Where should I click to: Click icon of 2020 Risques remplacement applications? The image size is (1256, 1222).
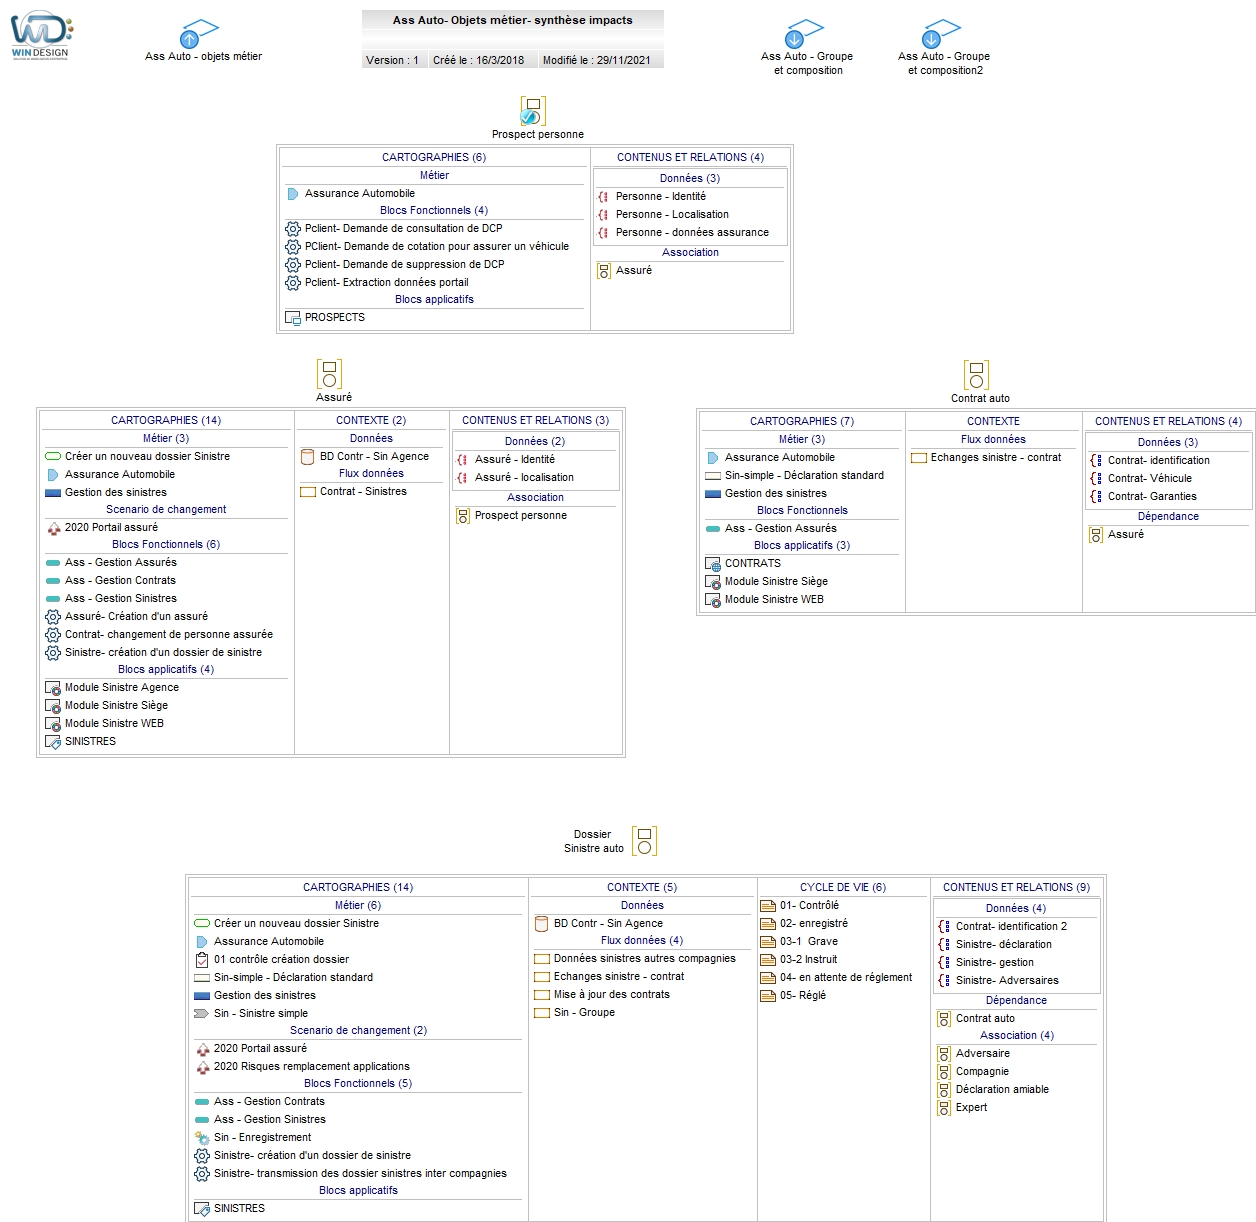coord(203,1067)
